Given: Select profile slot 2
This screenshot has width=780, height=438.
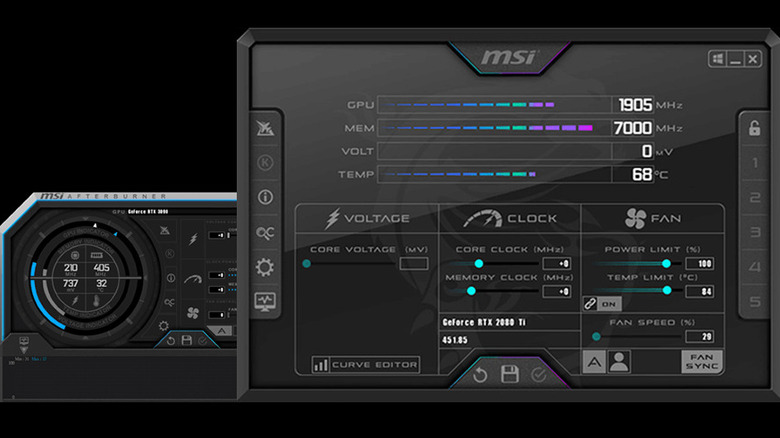Looking at the screenshot, I should tap(755, 198).
